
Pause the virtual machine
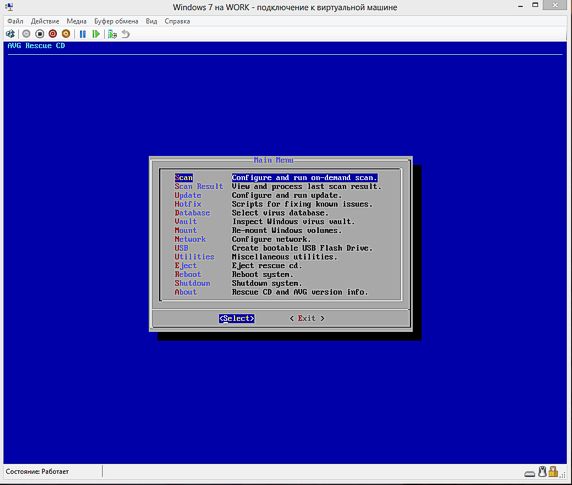click(83, 34)
